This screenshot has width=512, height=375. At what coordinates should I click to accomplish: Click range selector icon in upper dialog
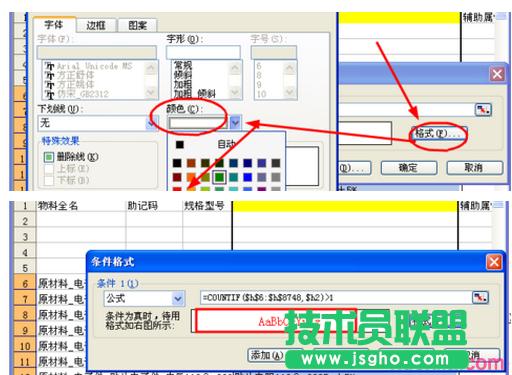(483, 110)
